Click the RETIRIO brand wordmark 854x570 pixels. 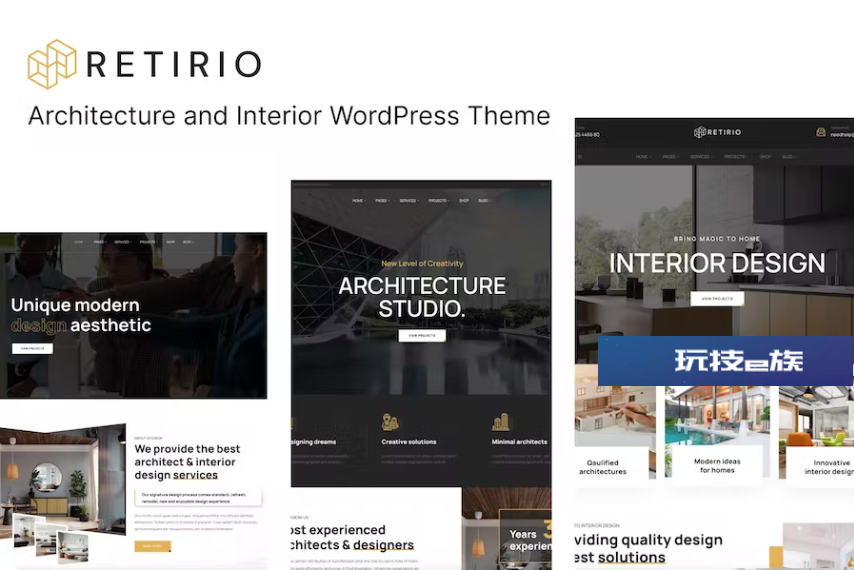174,64
